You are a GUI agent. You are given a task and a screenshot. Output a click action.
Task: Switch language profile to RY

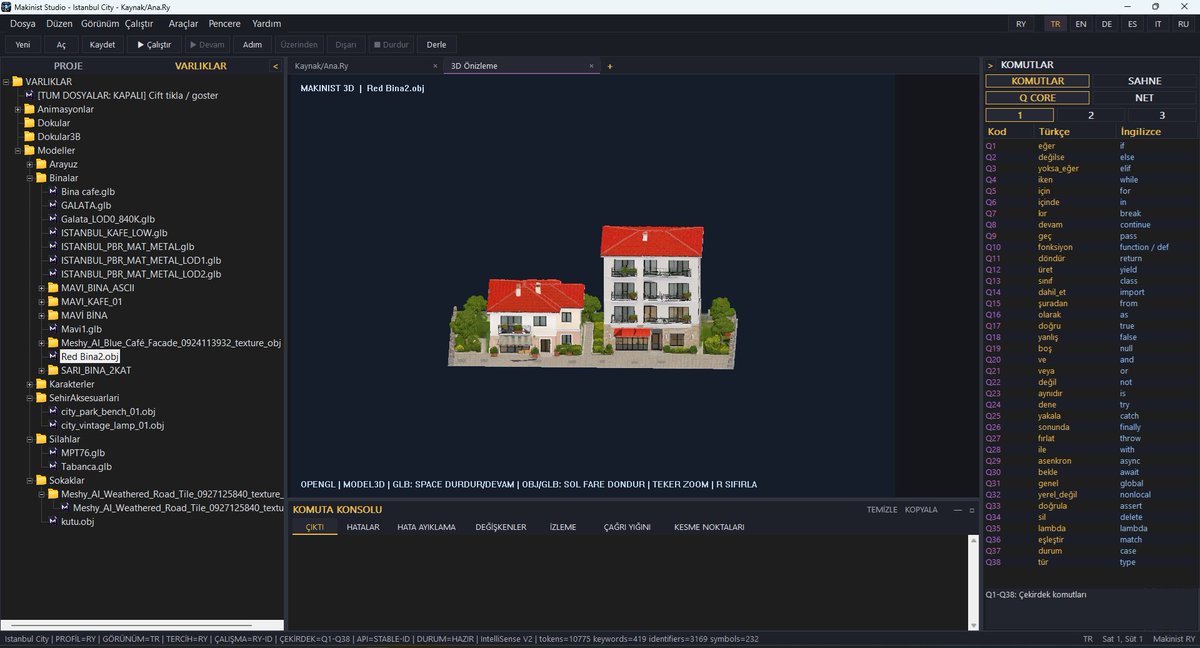coord(1020,23)
